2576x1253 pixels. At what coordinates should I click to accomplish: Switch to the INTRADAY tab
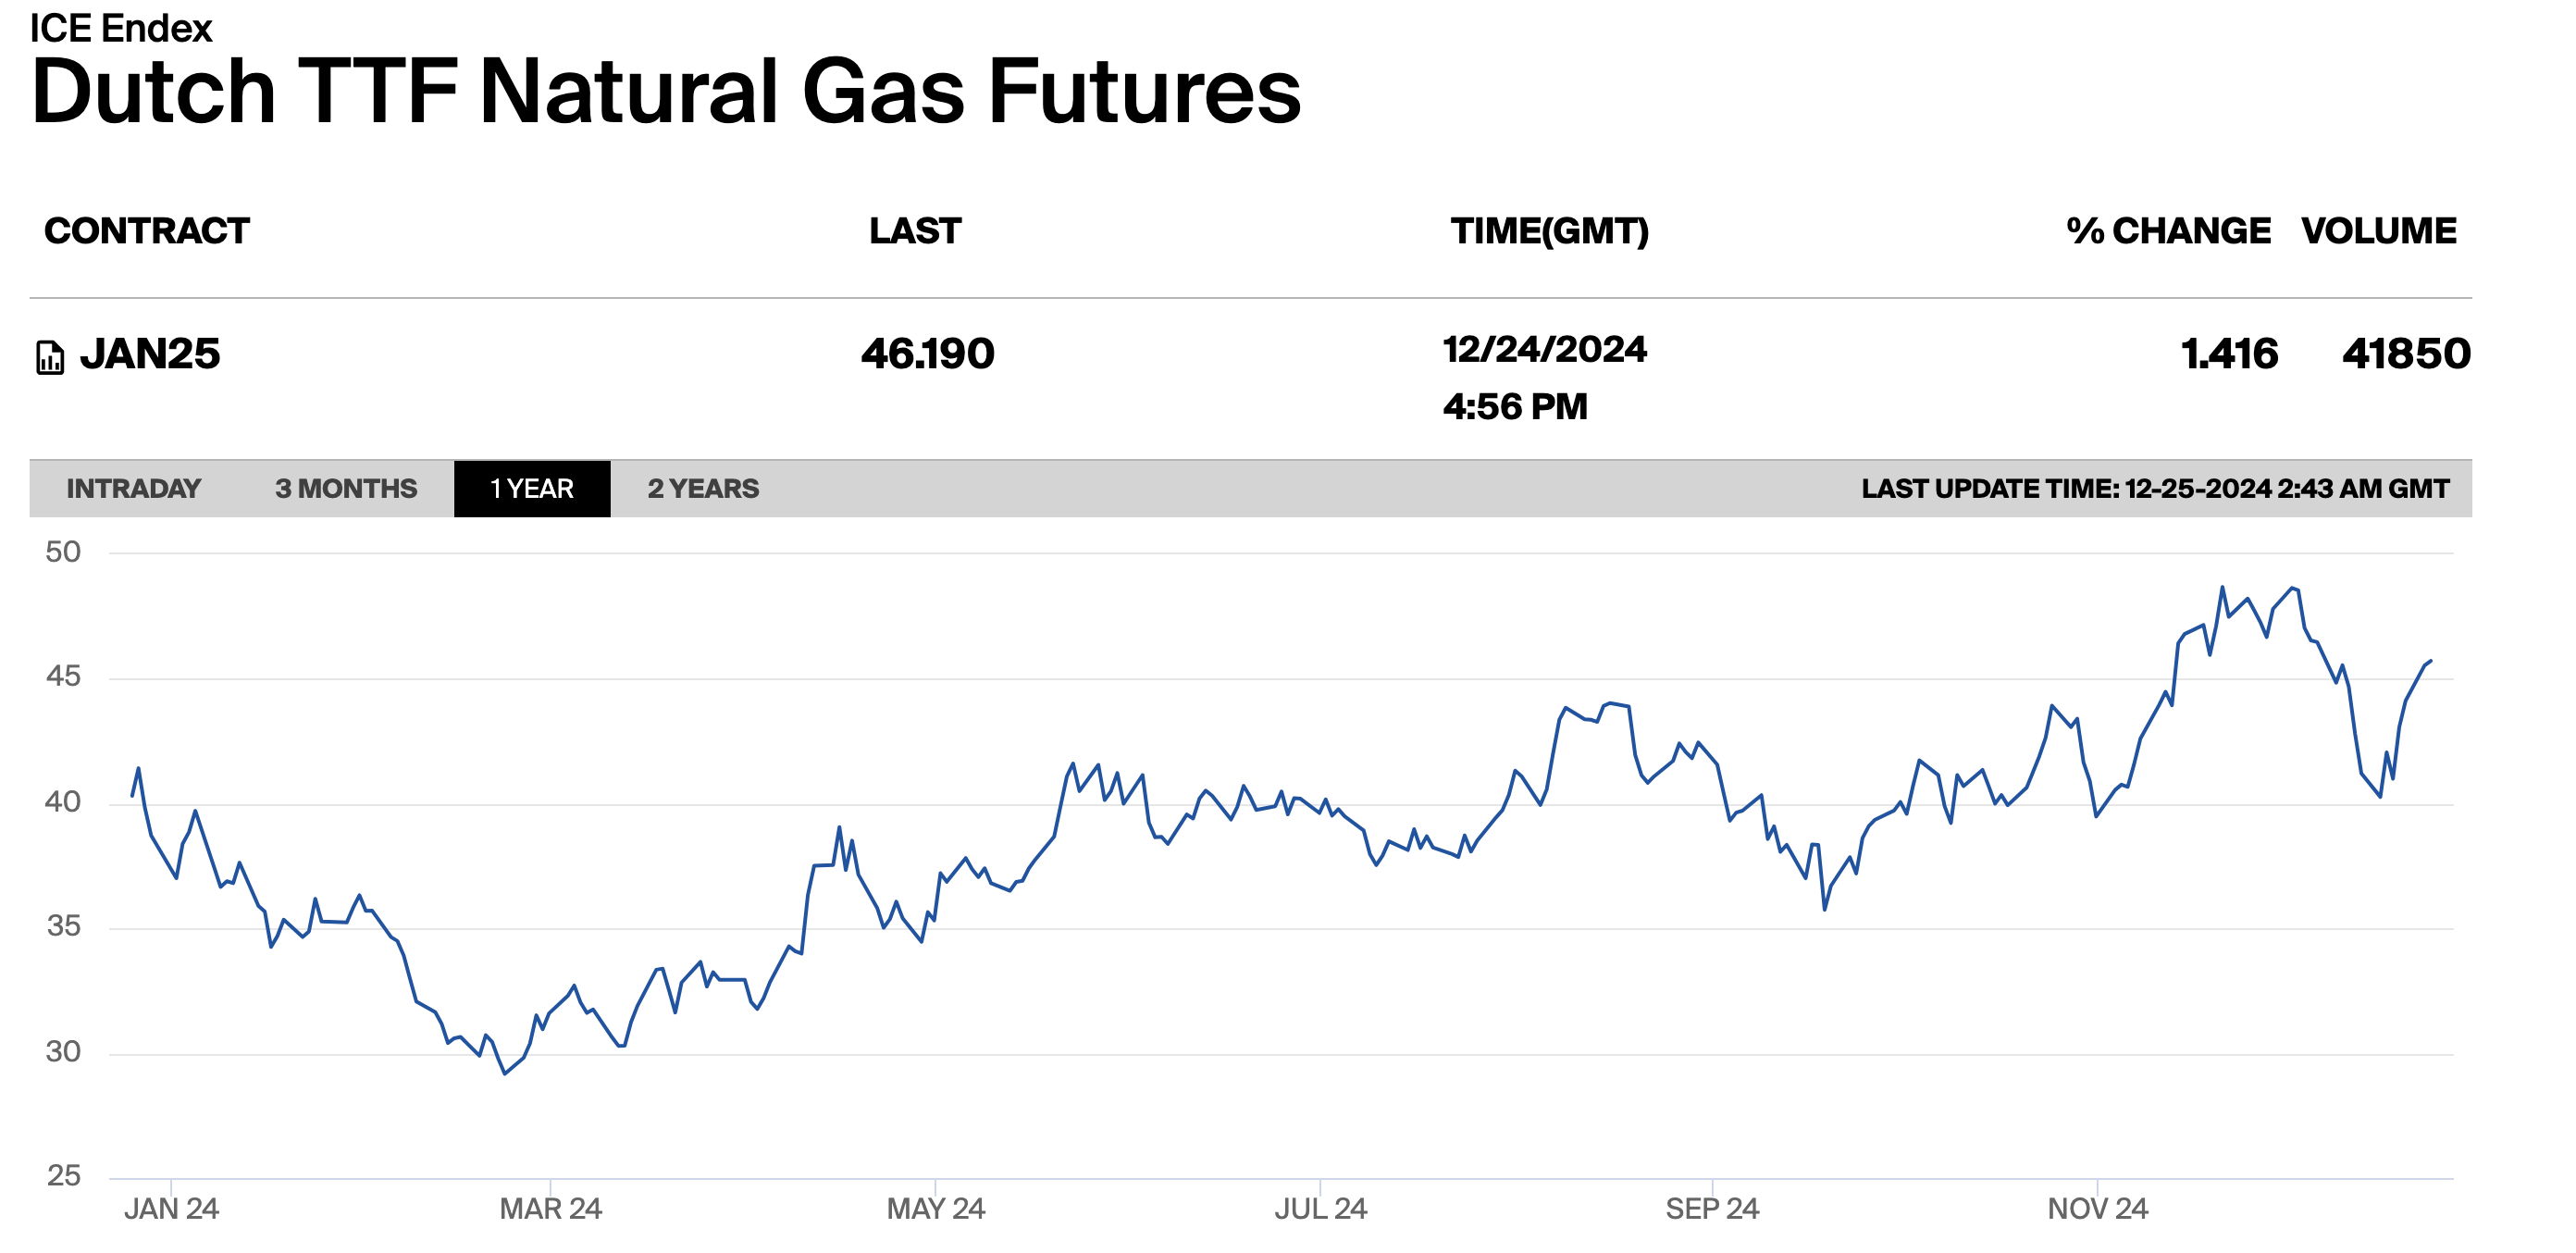133,489
